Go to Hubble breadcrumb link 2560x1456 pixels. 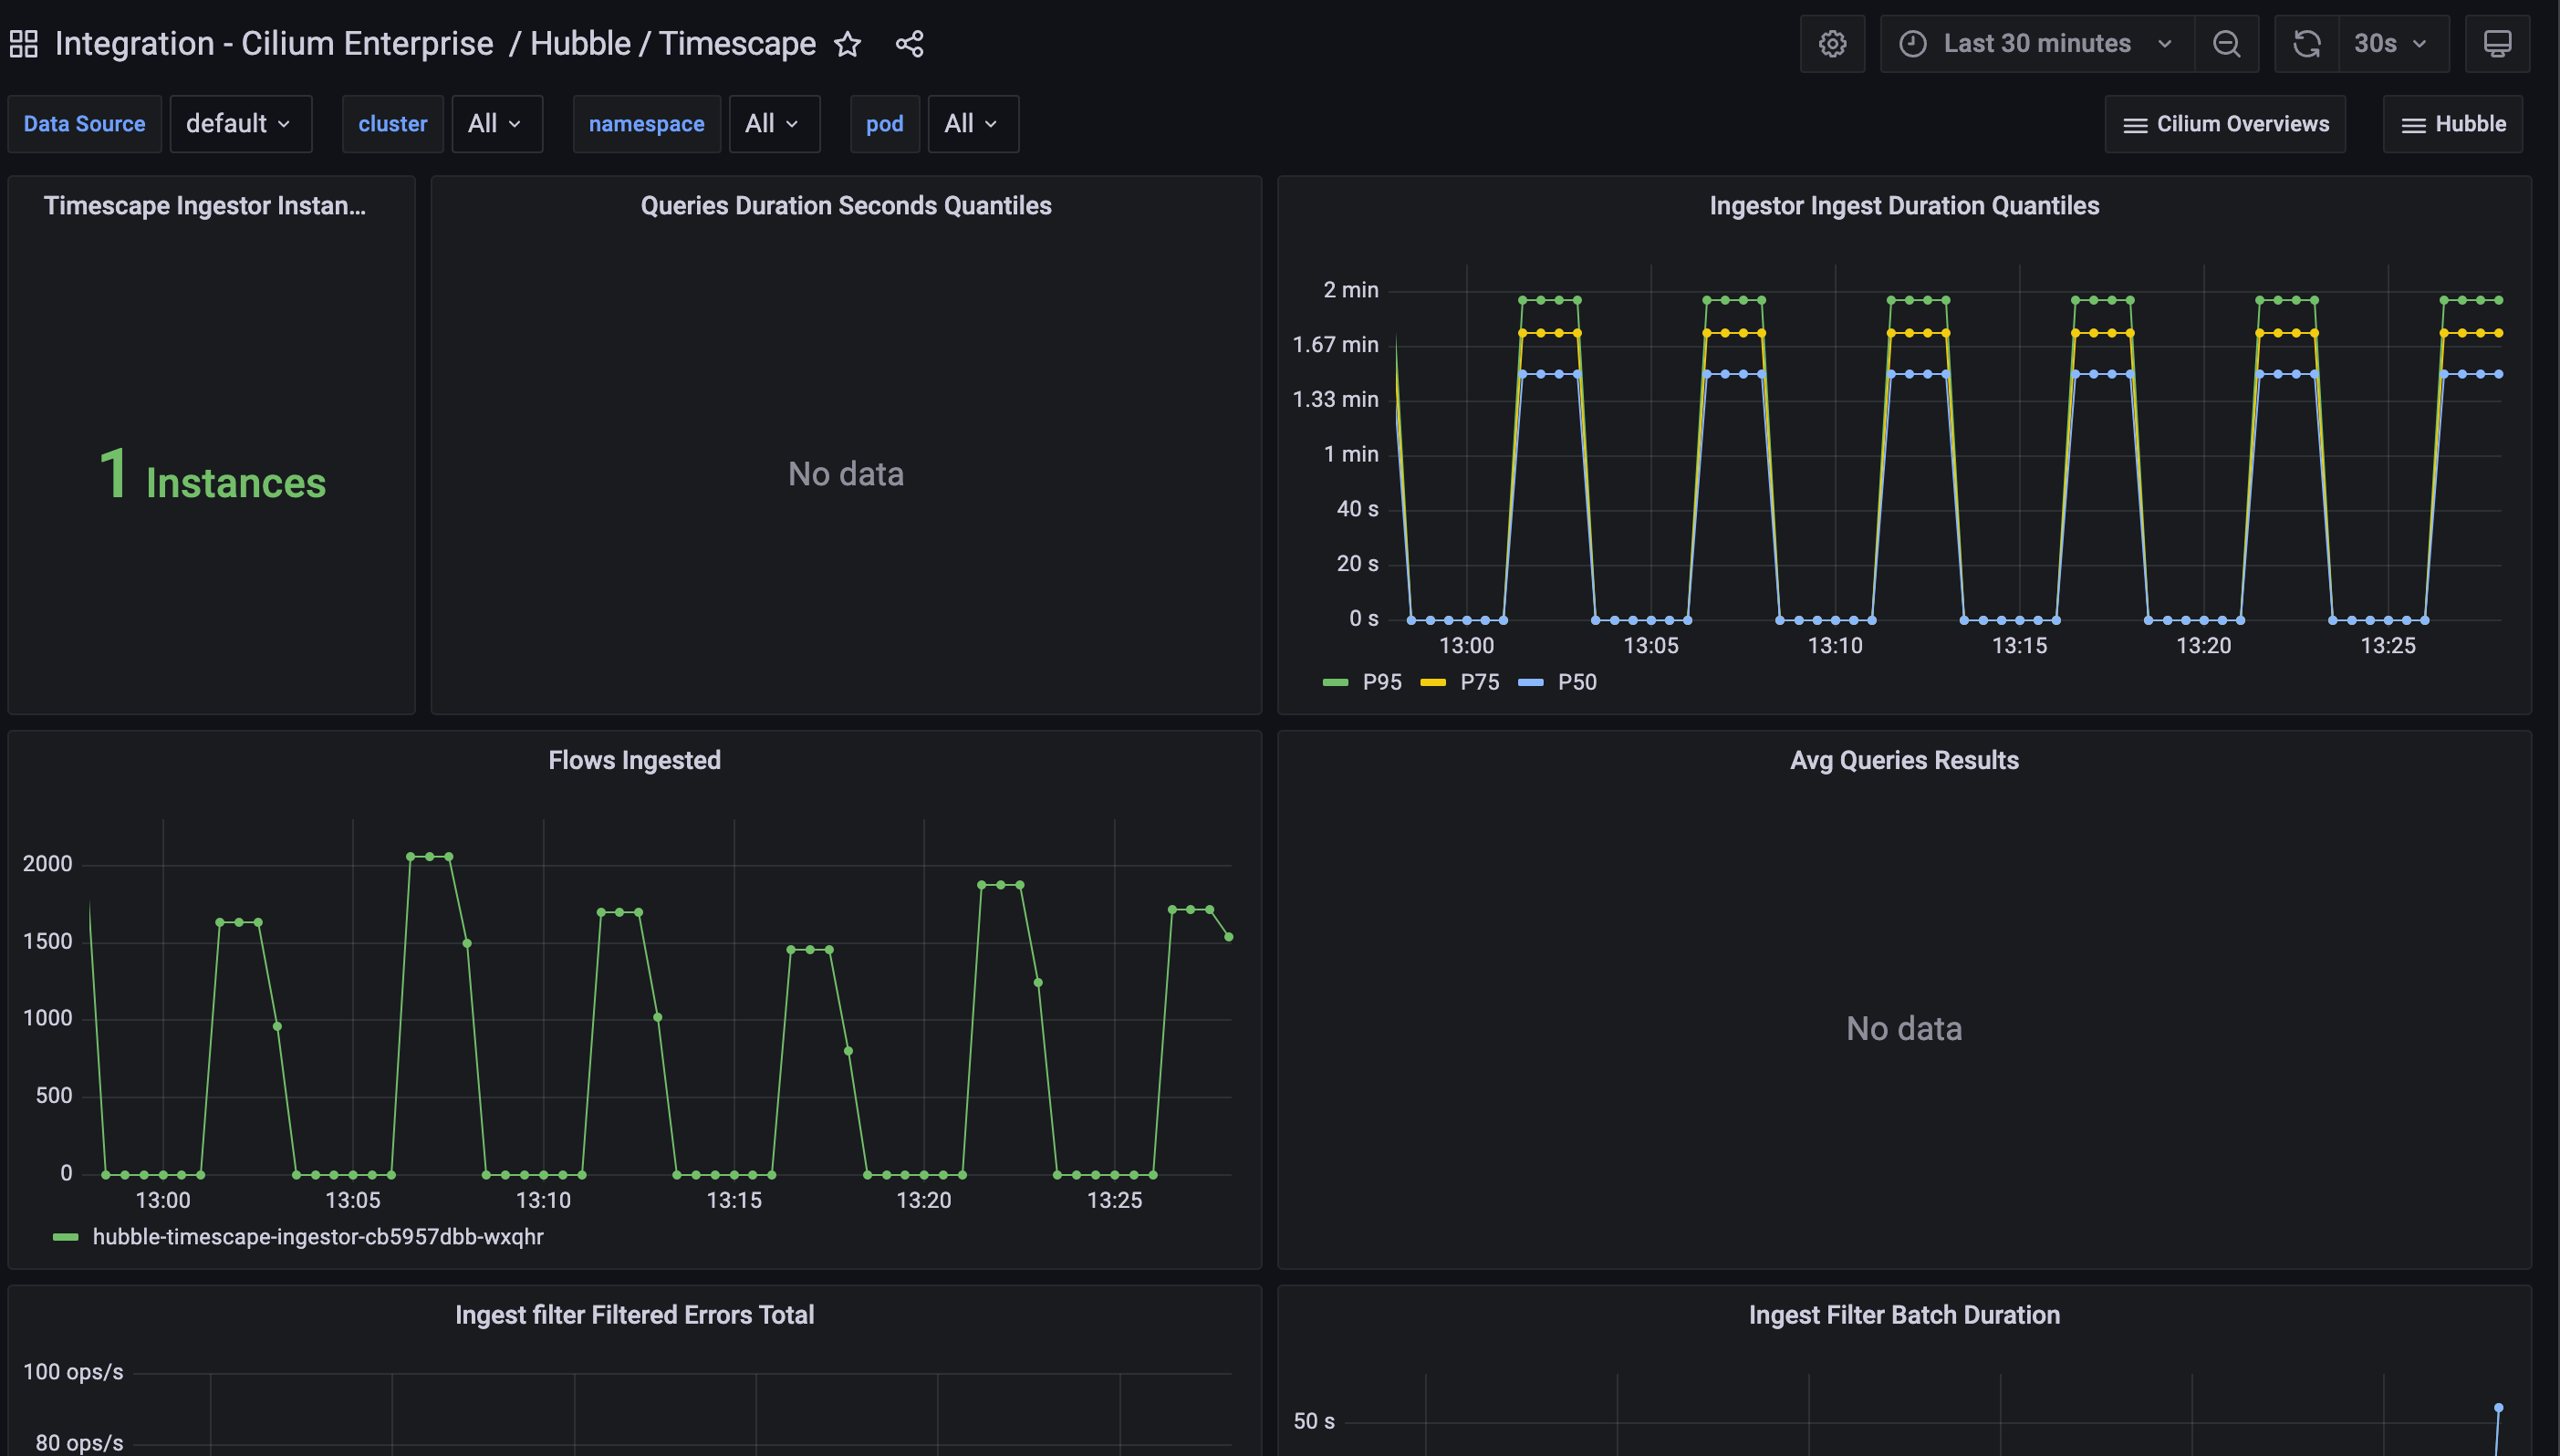coord(580,44)
